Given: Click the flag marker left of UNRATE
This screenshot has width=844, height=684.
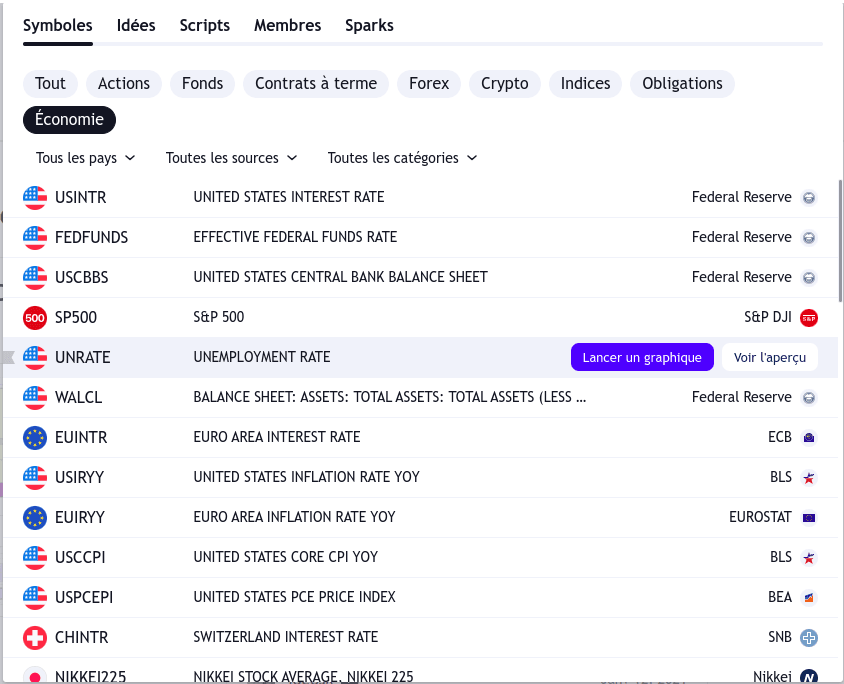Looking at the screenshot, I should tap(8, 357).
